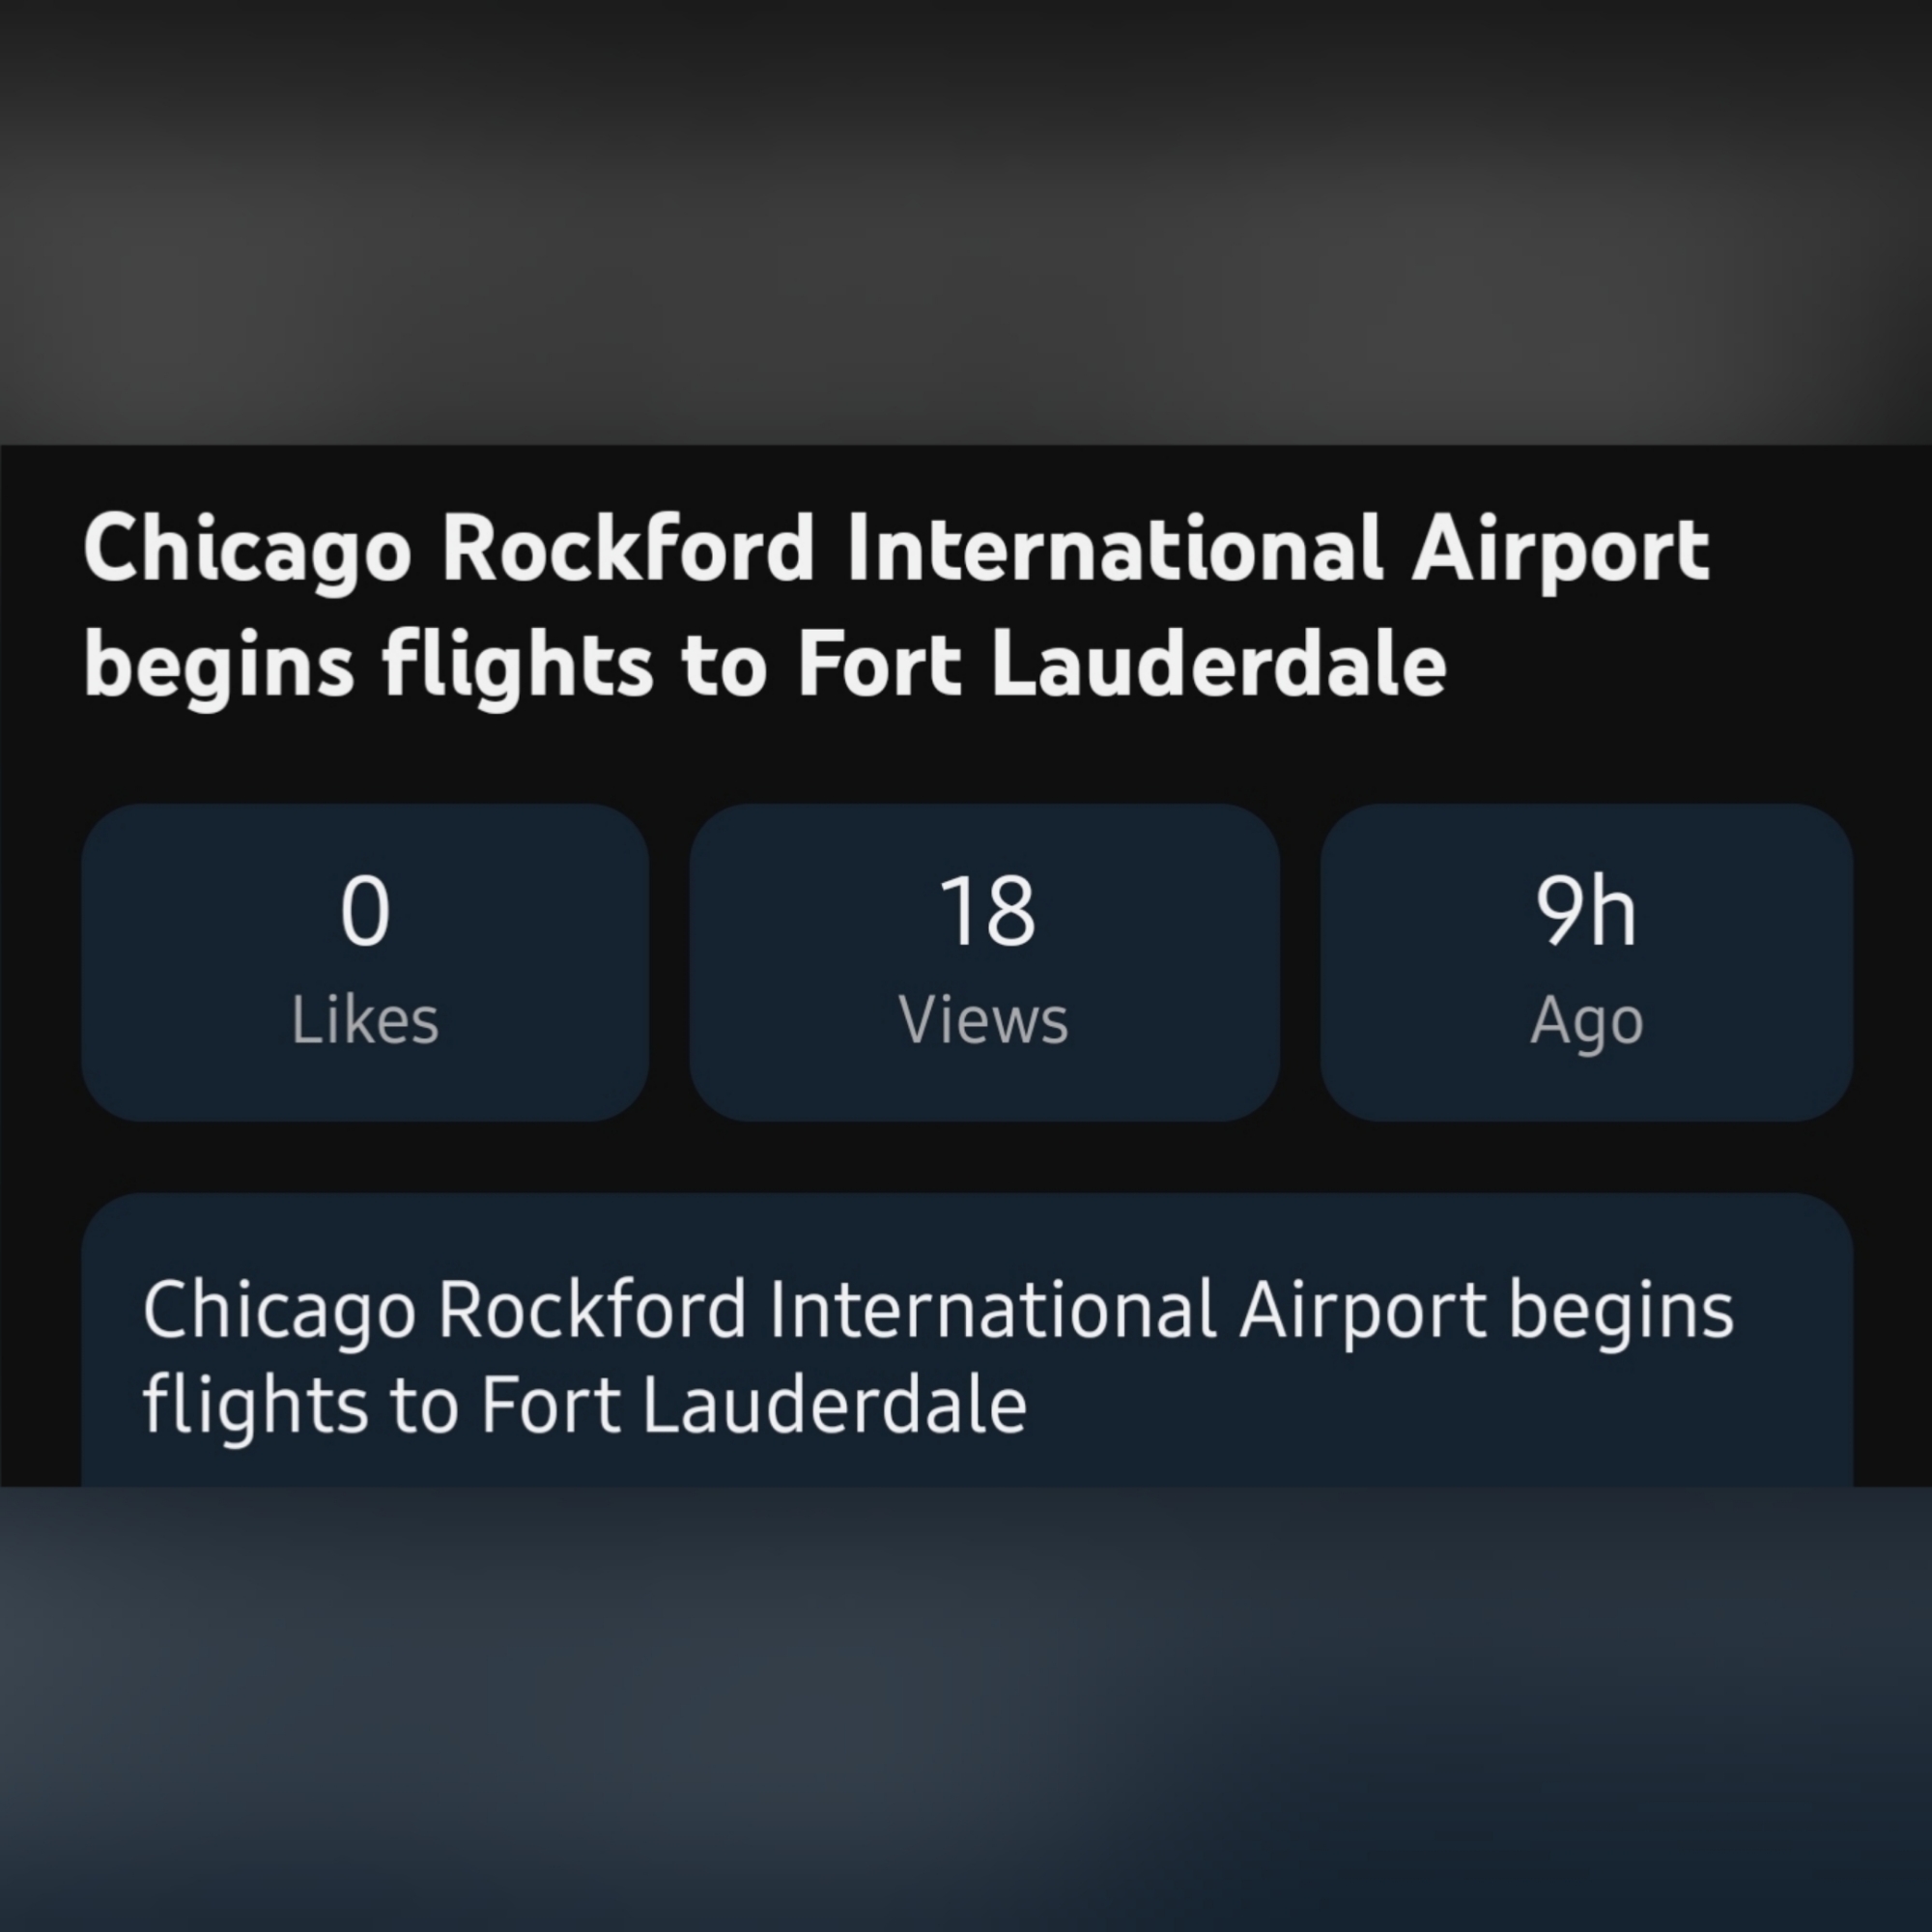The width and height of the screenshot is (1932, 1932).
Task: Click the 0 likes count
Action: (x=364, y=910)
